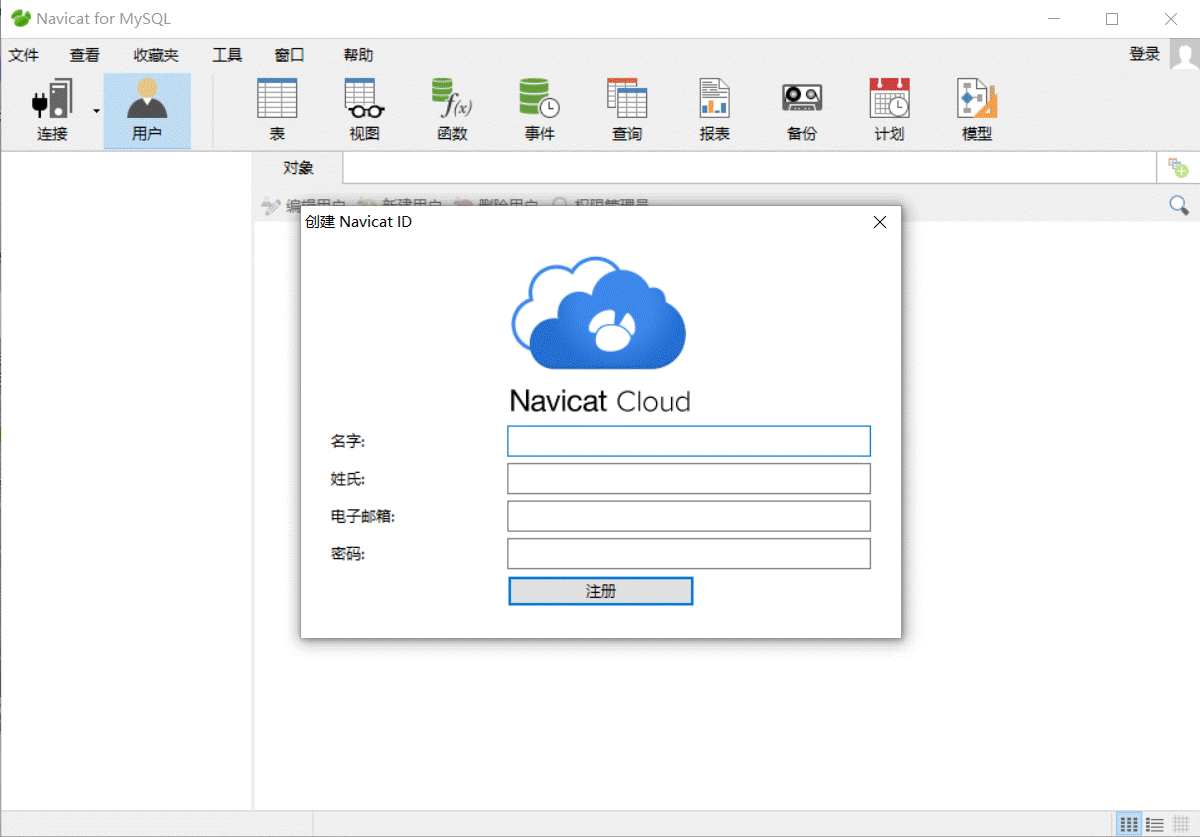Minimize the Navicat for MySQL window
The width and height of the screenshot is (1200, 837).
point(1052,18)
